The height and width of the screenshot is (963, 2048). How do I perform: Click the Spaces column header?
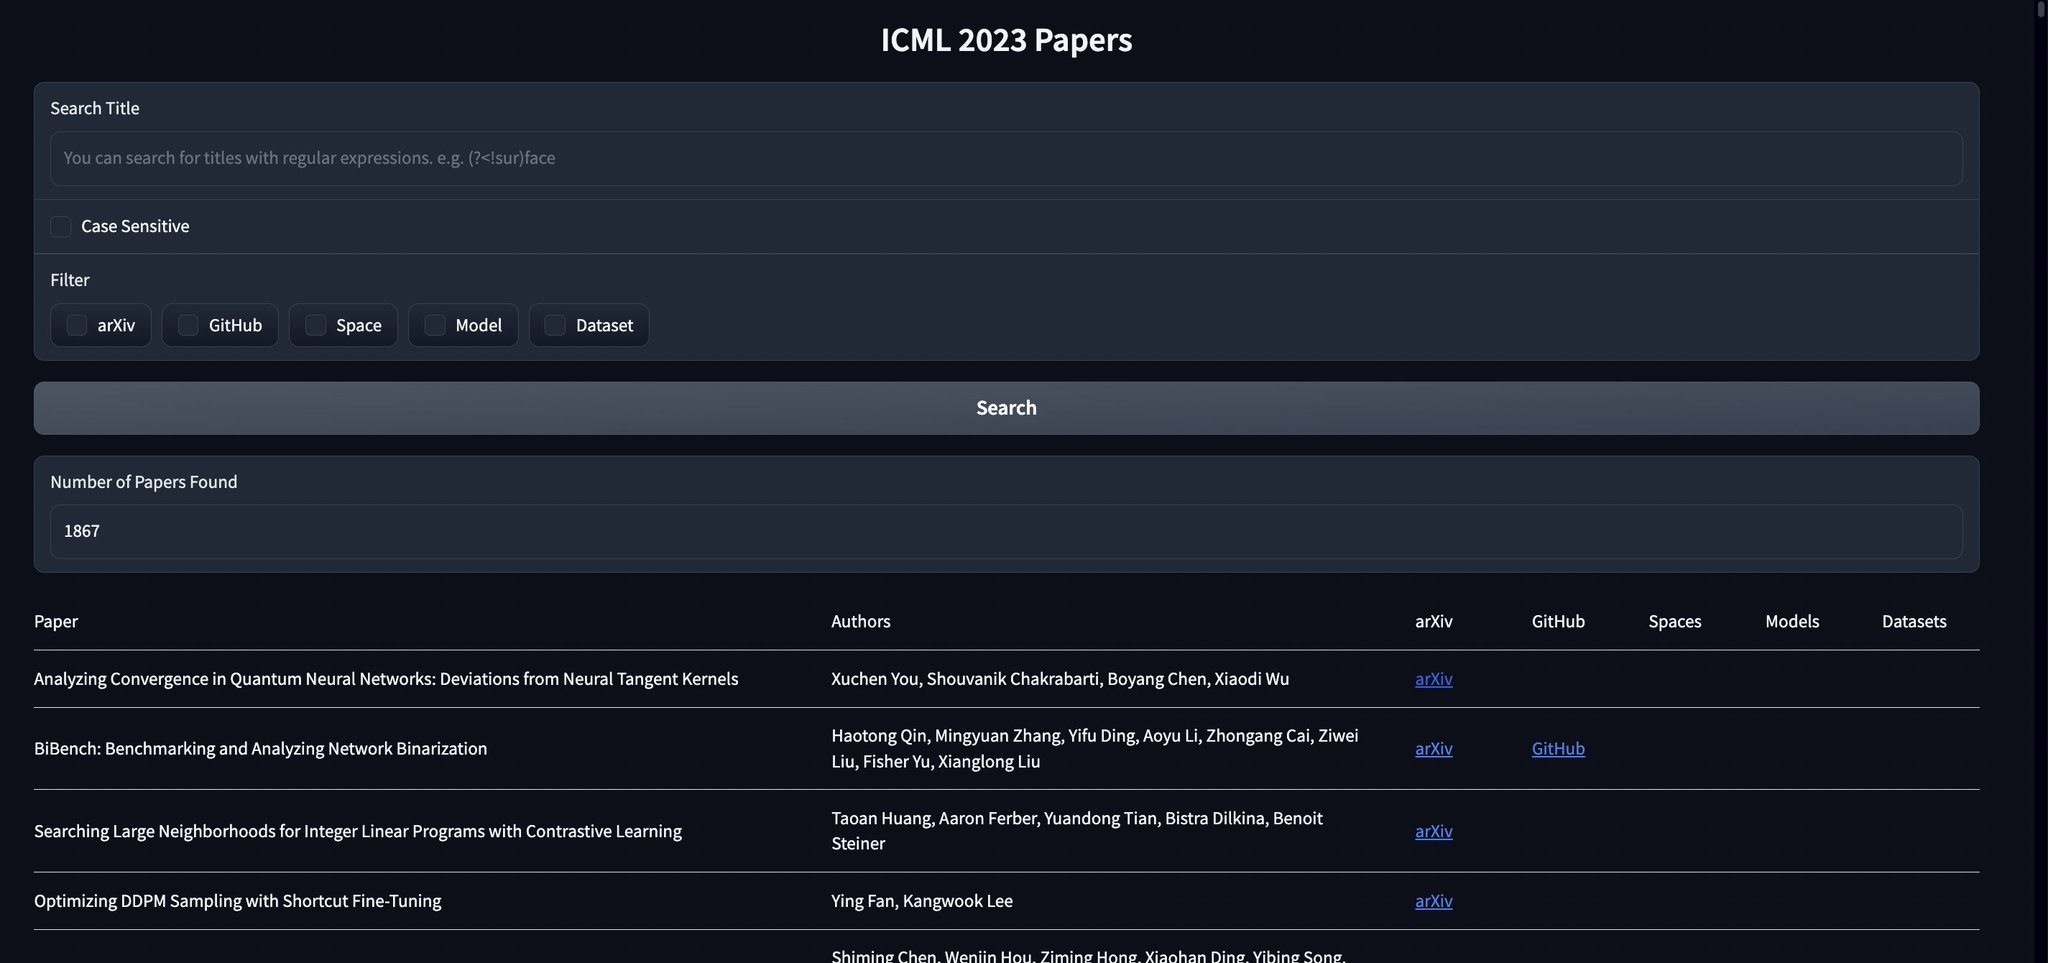[1675, 621]
